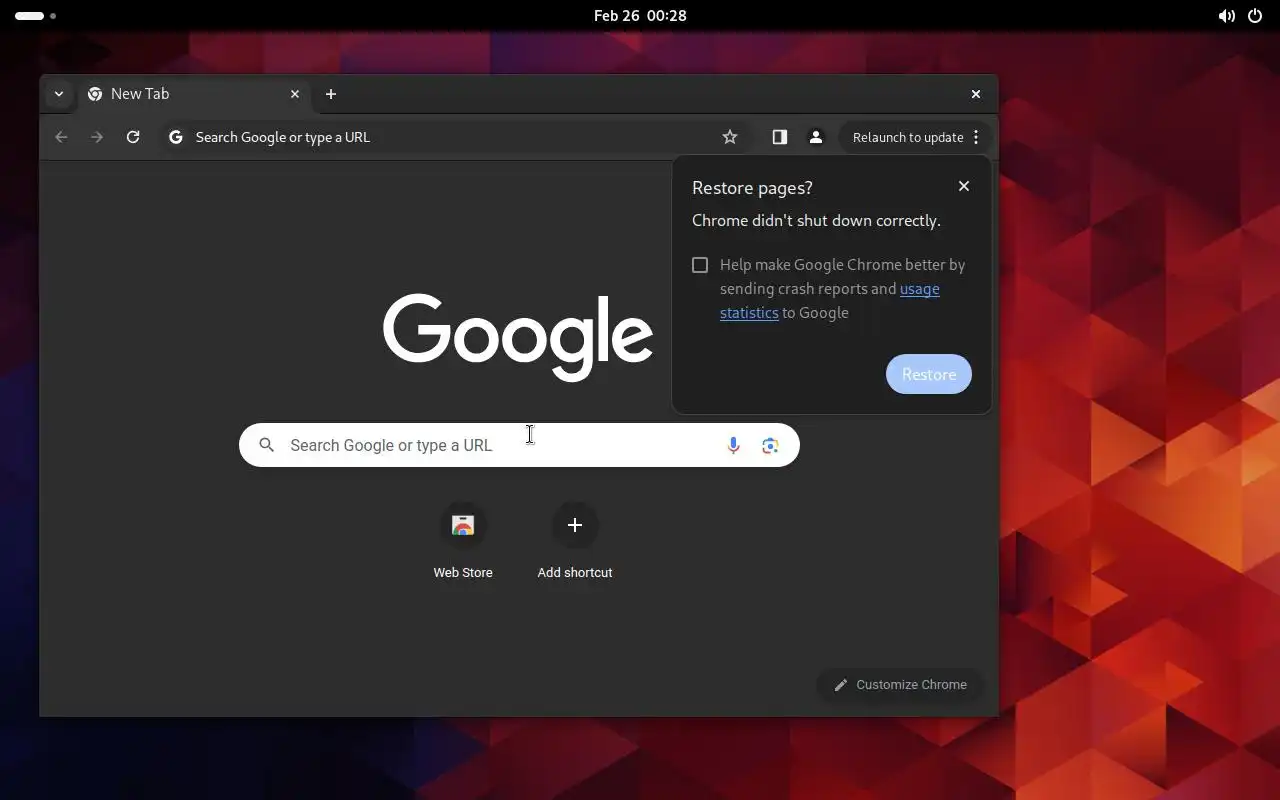Click the back navigation arrow
Viewport: 1280px width, 800px height.
coord(61,137)
